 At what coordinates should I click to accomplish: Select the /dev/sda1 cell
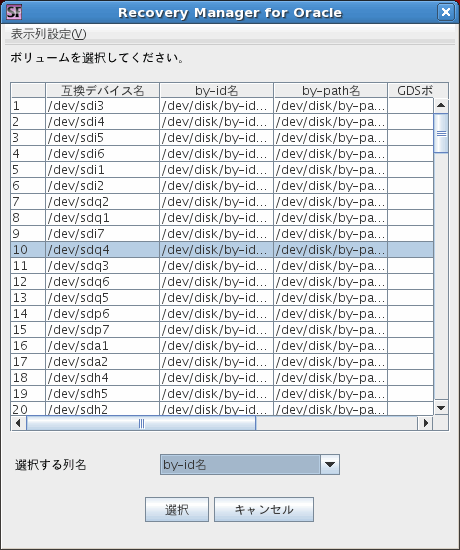tap(102, 346)
